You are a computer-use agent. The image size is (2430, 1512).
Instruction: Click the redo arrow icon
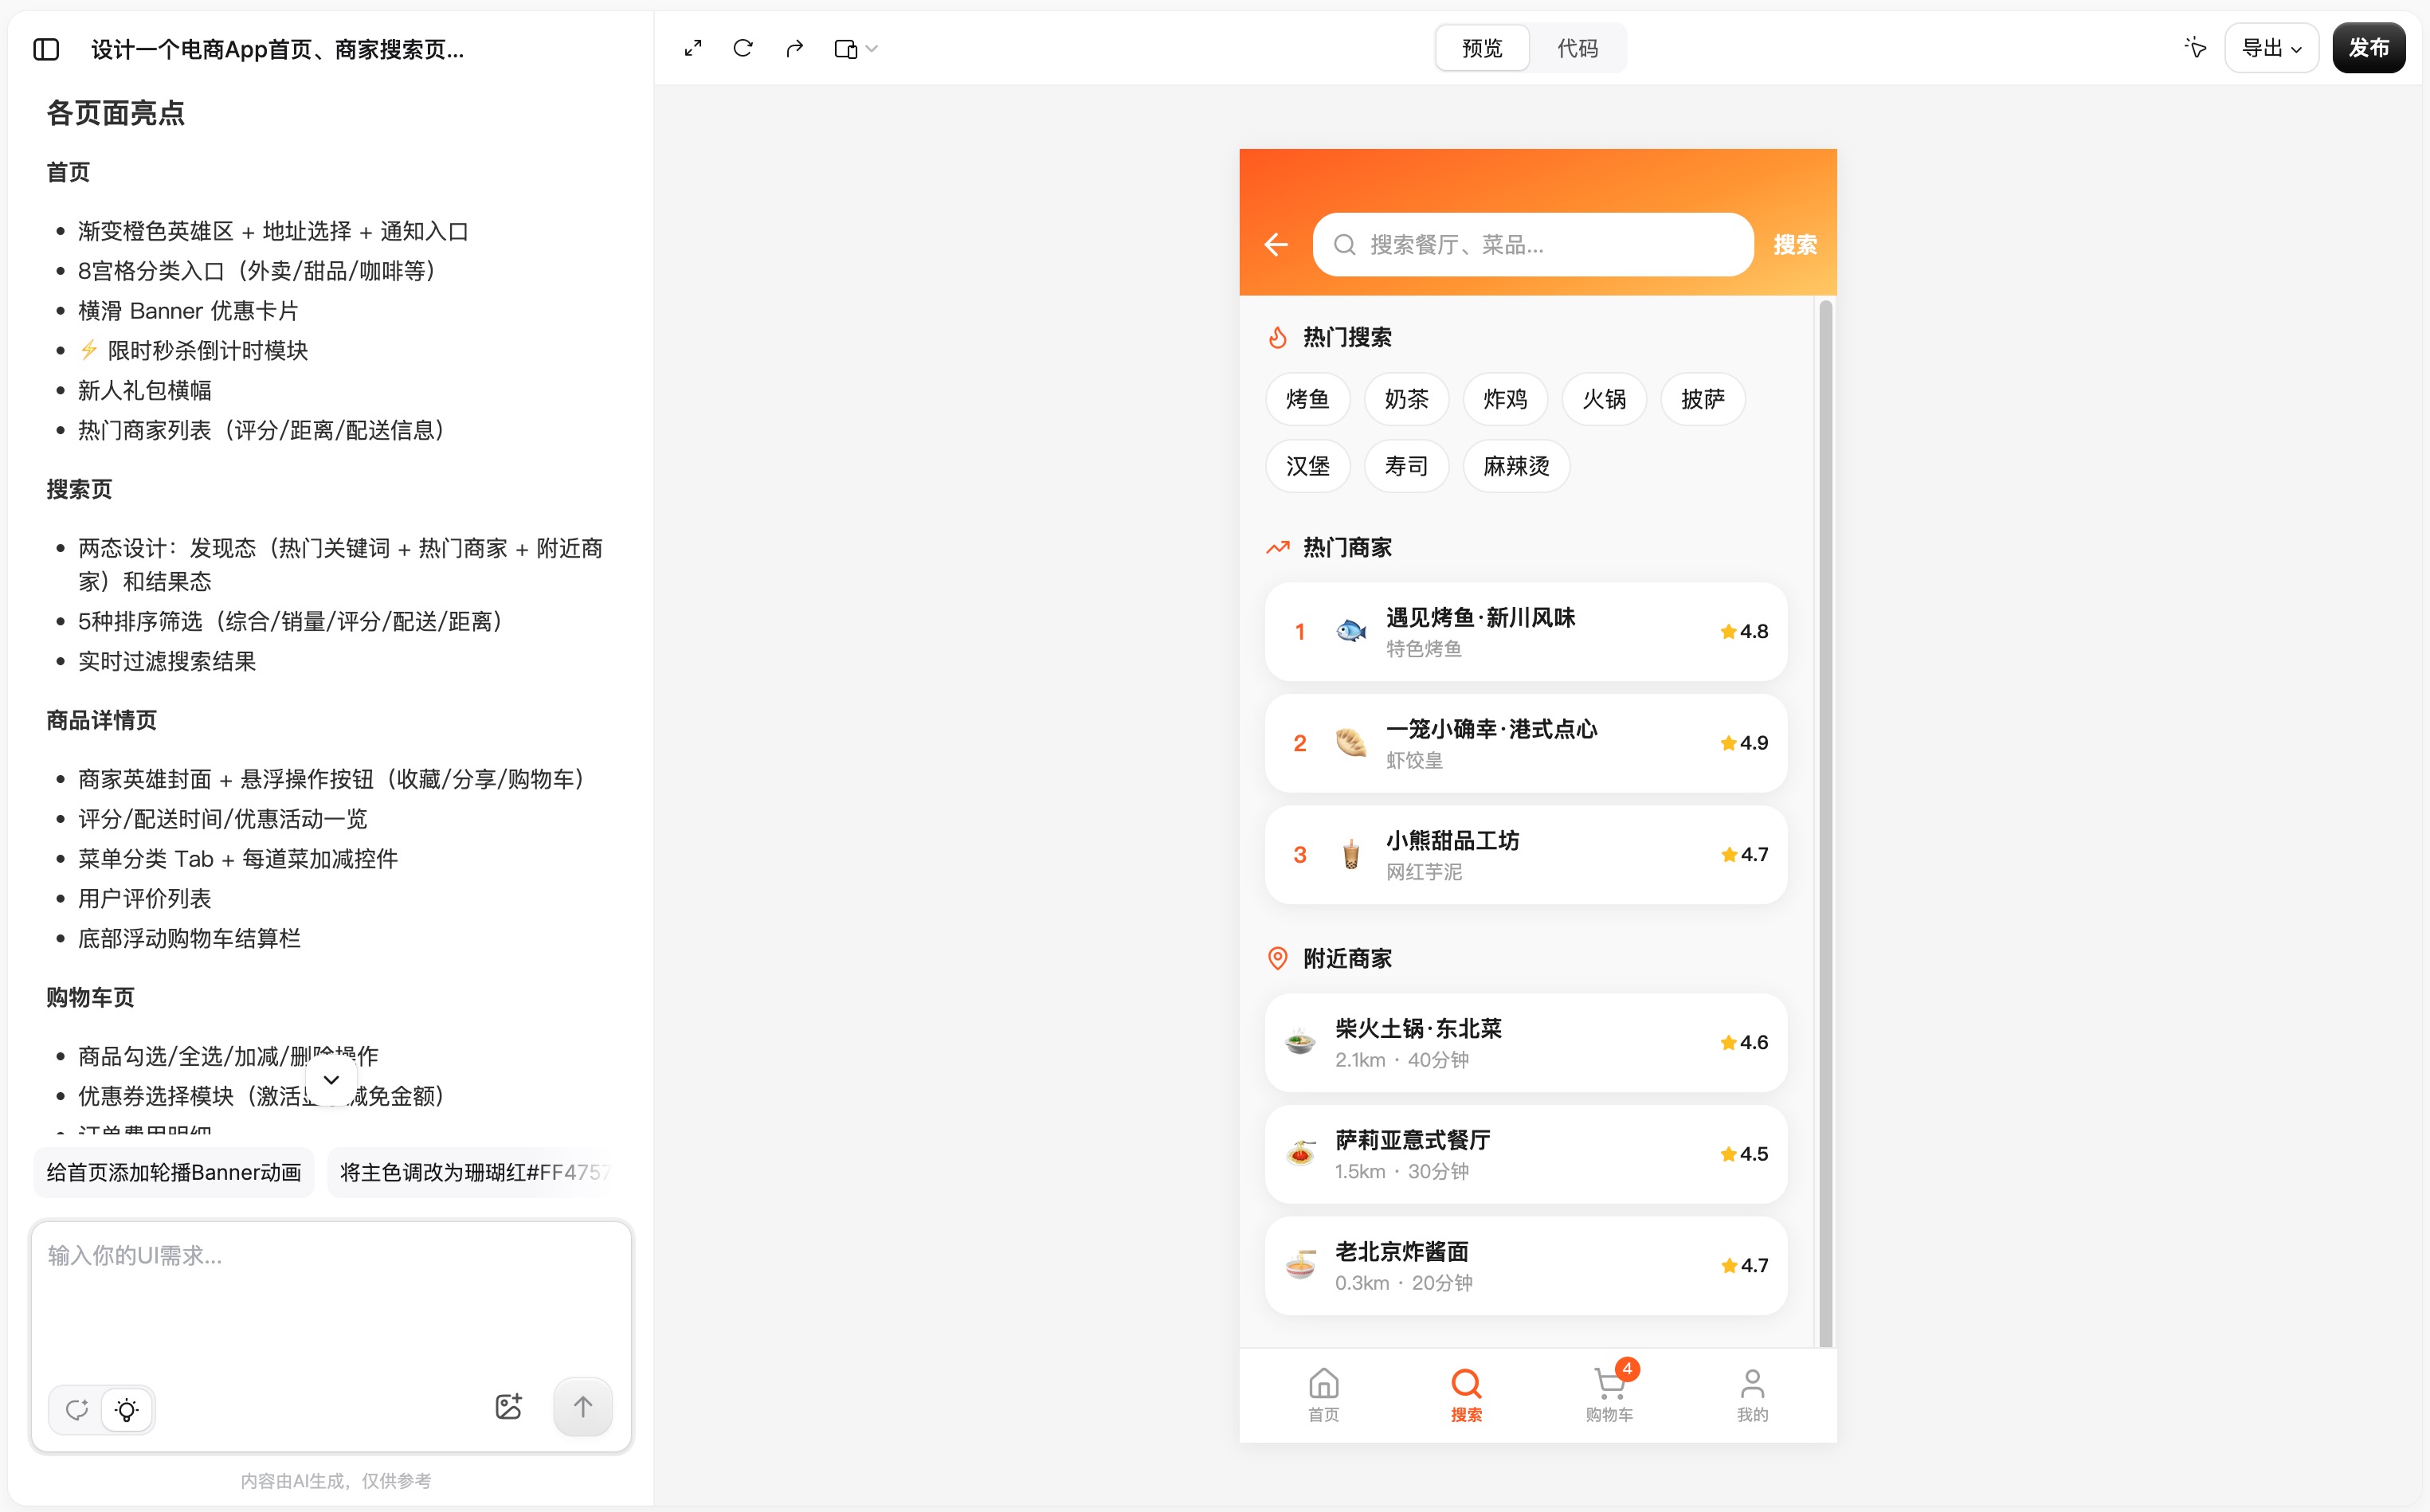pos(794,48)
